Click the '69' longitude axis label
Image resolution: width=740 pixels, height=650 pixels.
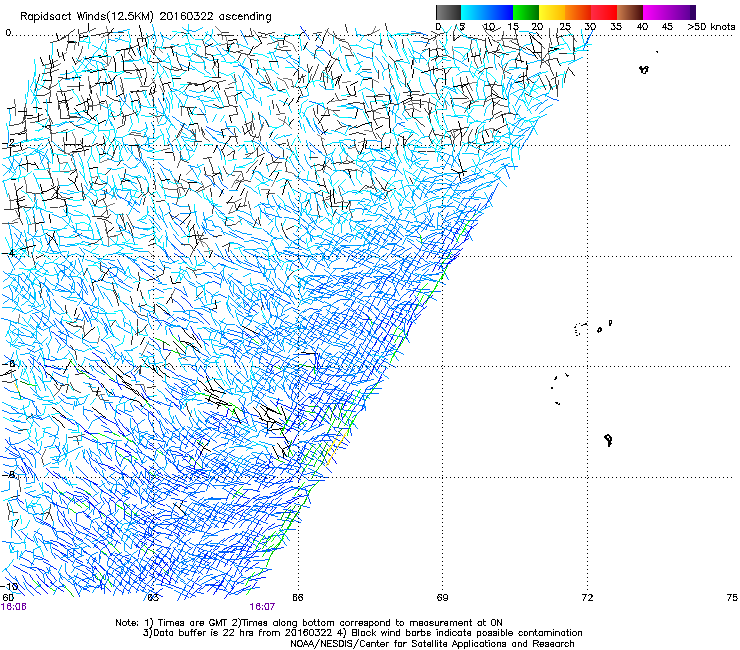point(442,598)
